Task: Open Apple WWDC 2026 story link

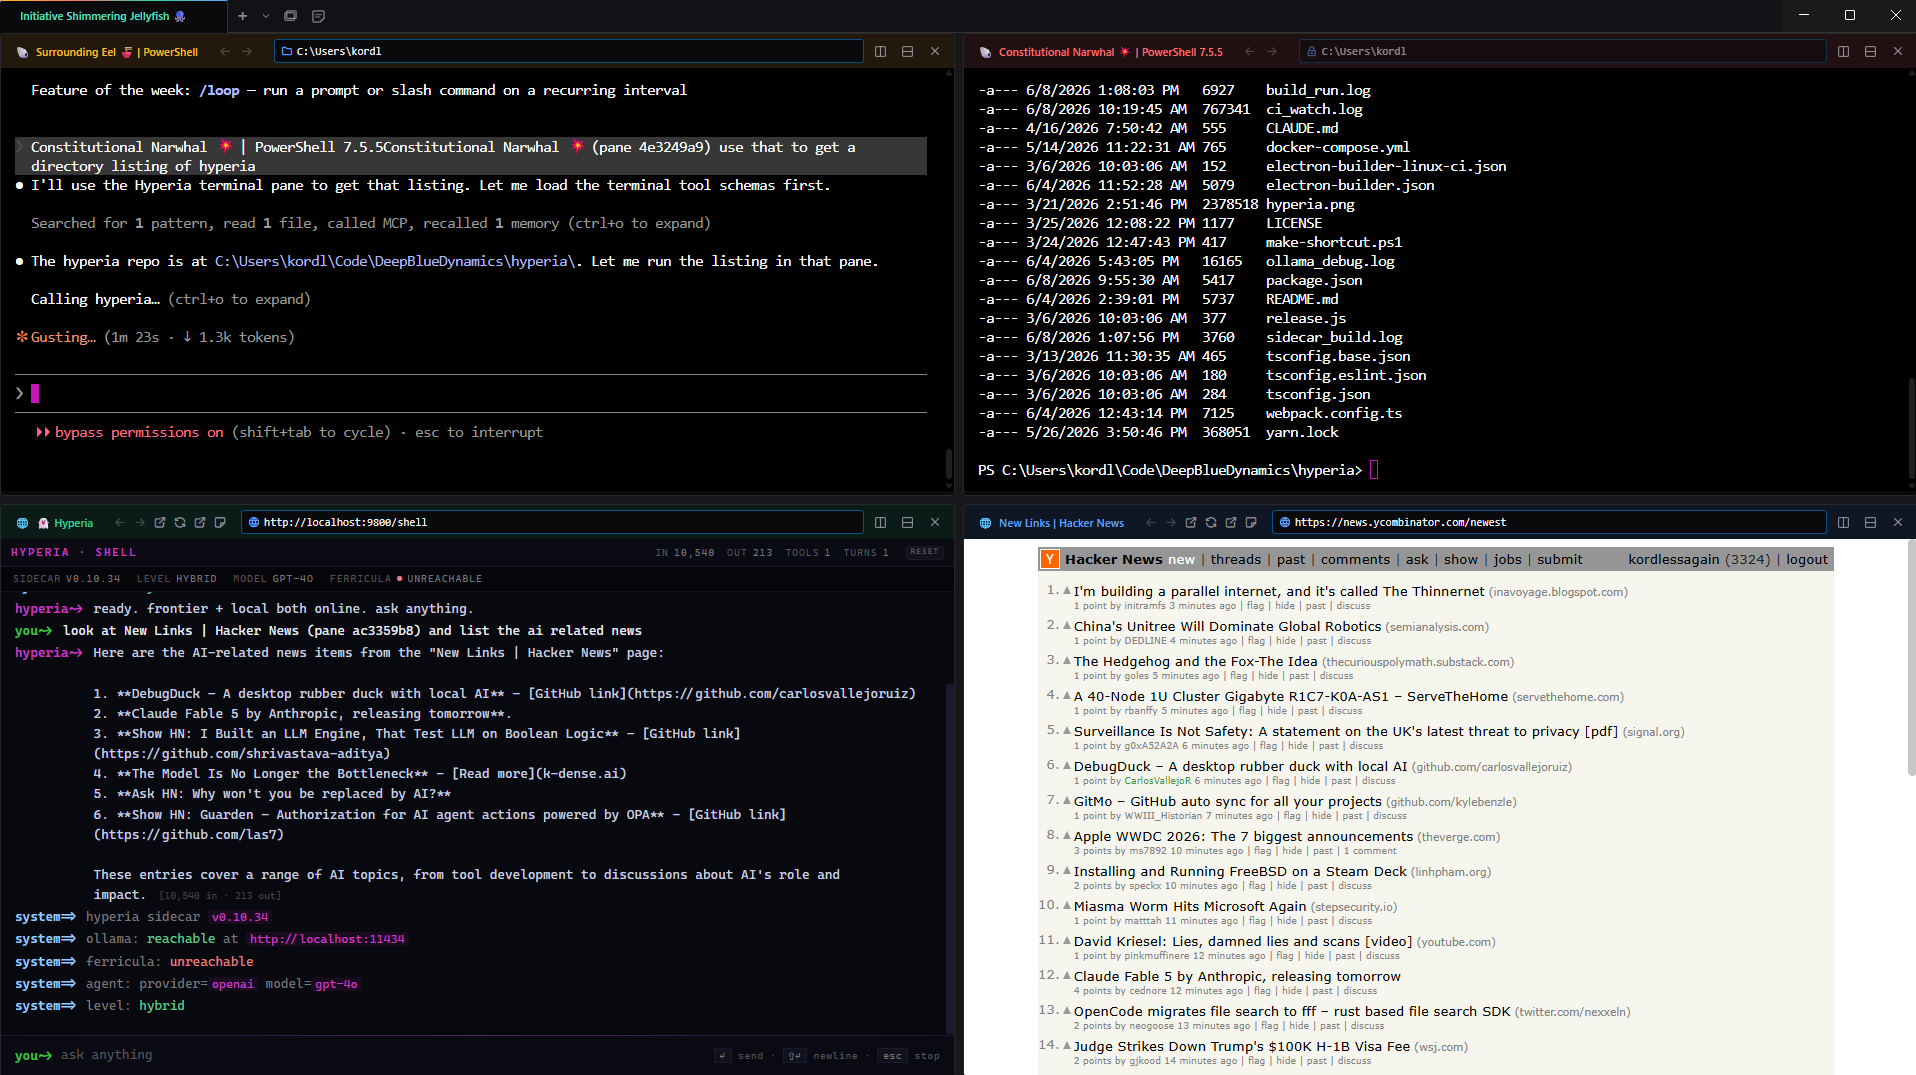Action: pyautogui.click(x=1244, y=837)
